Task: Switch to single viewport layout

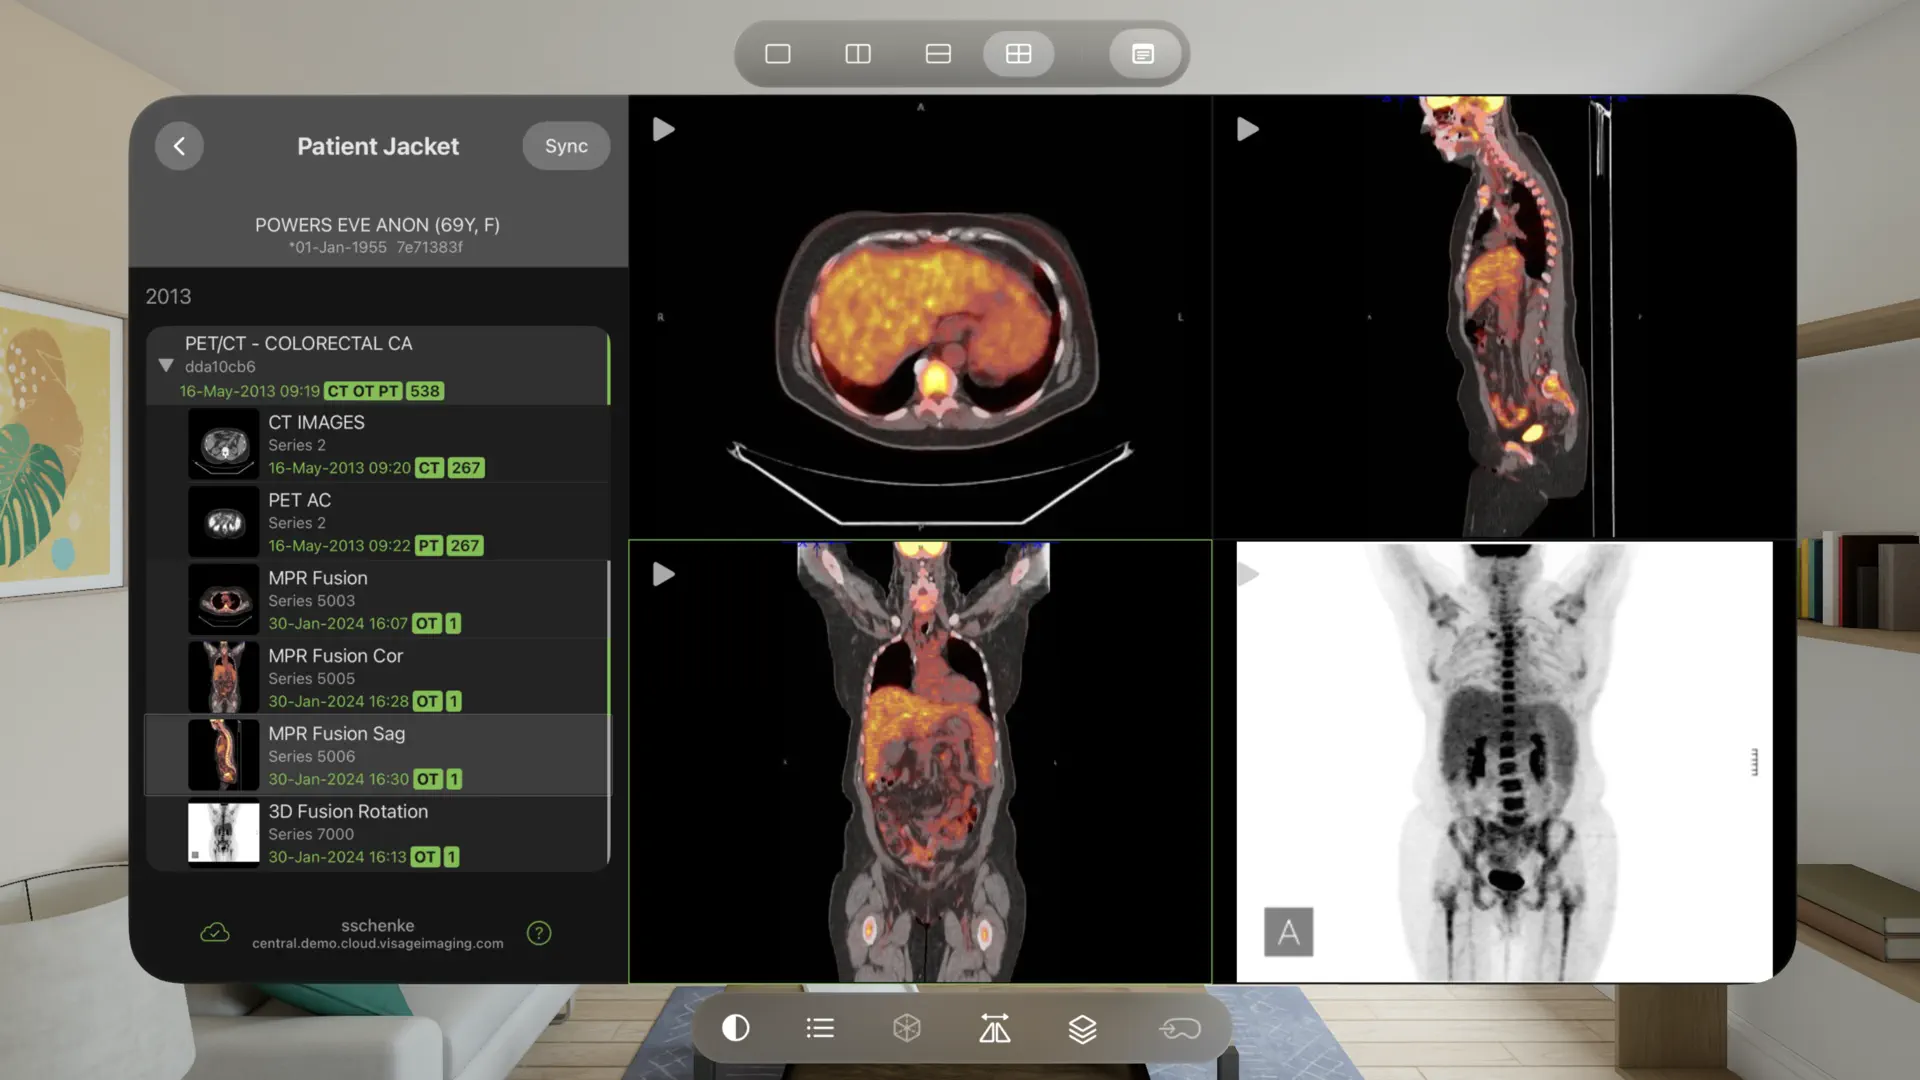Action: (x=778, y=53)
